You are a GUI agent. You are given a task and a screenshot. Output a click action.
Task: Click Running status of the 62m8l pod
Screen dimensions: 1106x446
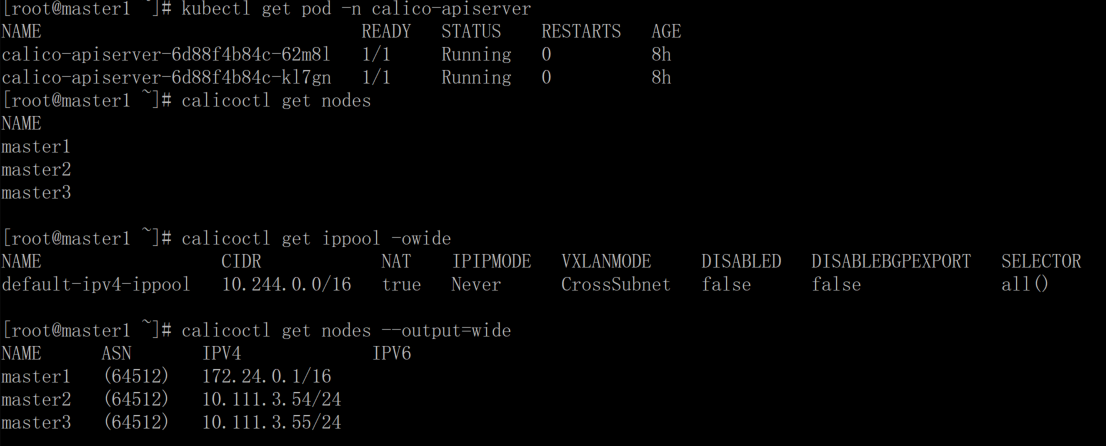pos(476,54)
